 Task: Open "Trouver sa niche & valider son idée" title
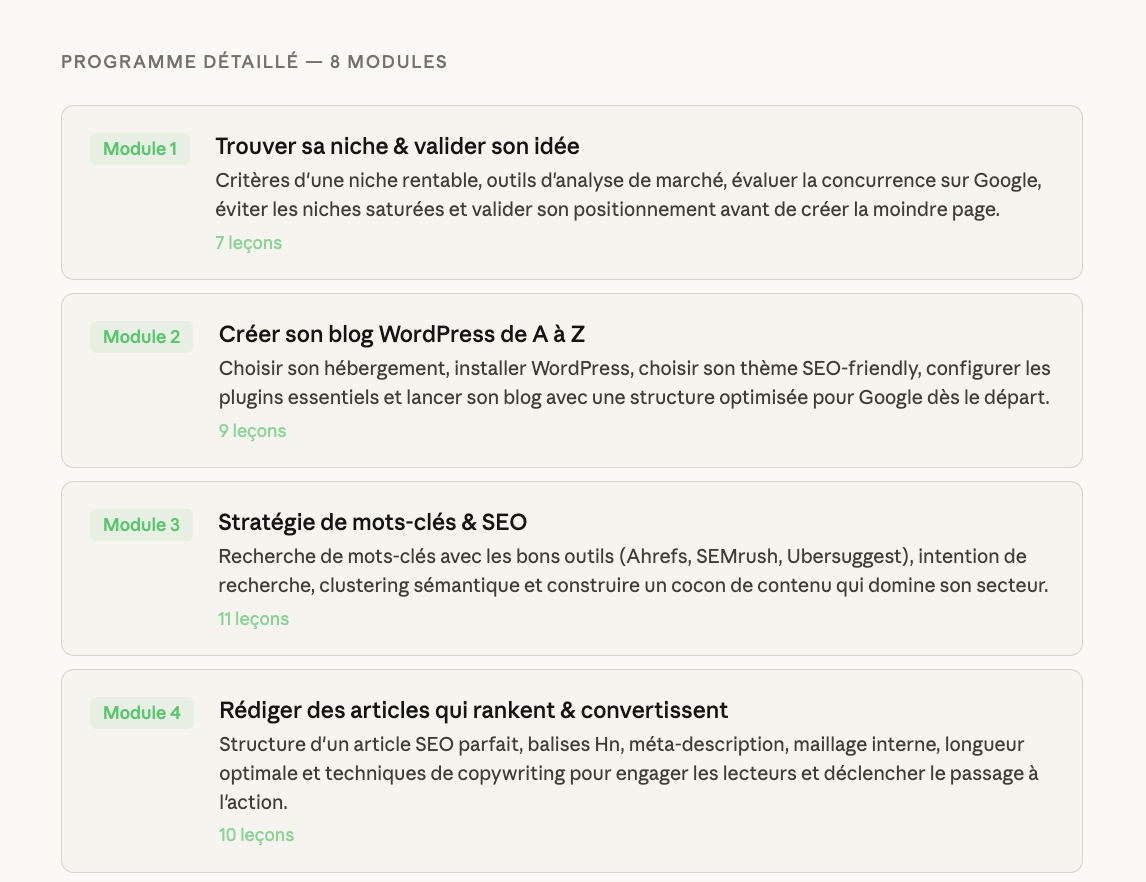click(397, 146)
